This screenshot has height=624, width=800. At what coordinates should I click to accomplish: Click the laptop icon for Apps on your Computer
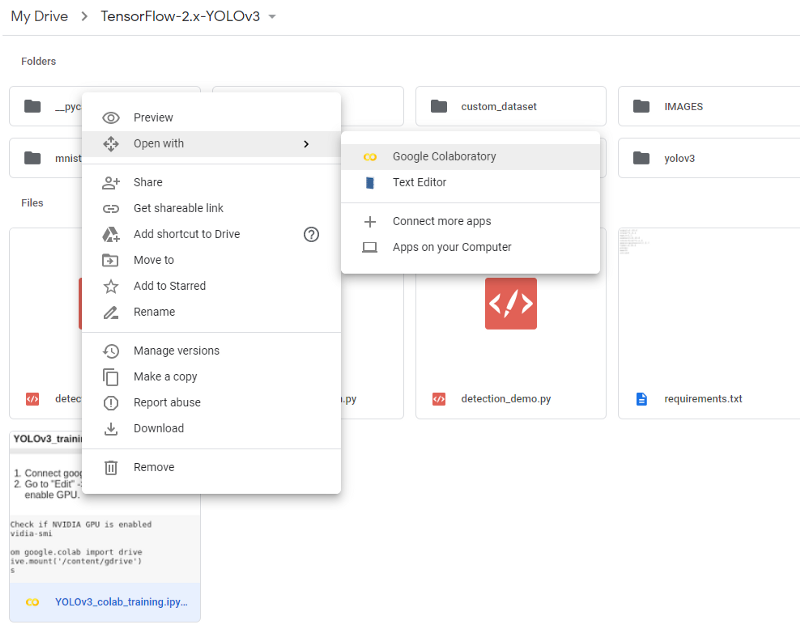pos(370,247)
